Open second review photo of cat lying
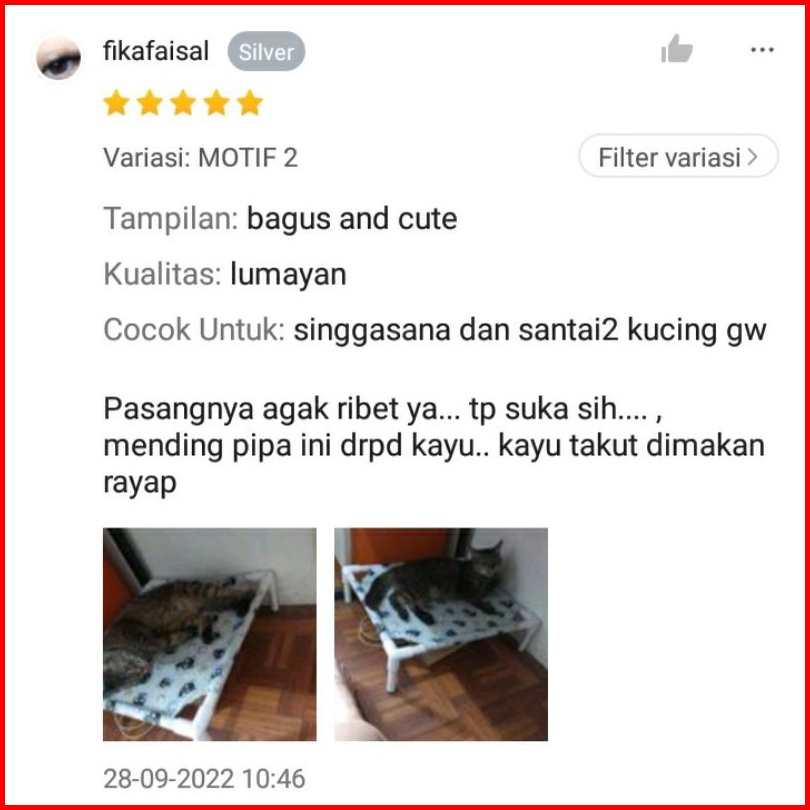The image size is (810, 810). [x=441, y=634]
